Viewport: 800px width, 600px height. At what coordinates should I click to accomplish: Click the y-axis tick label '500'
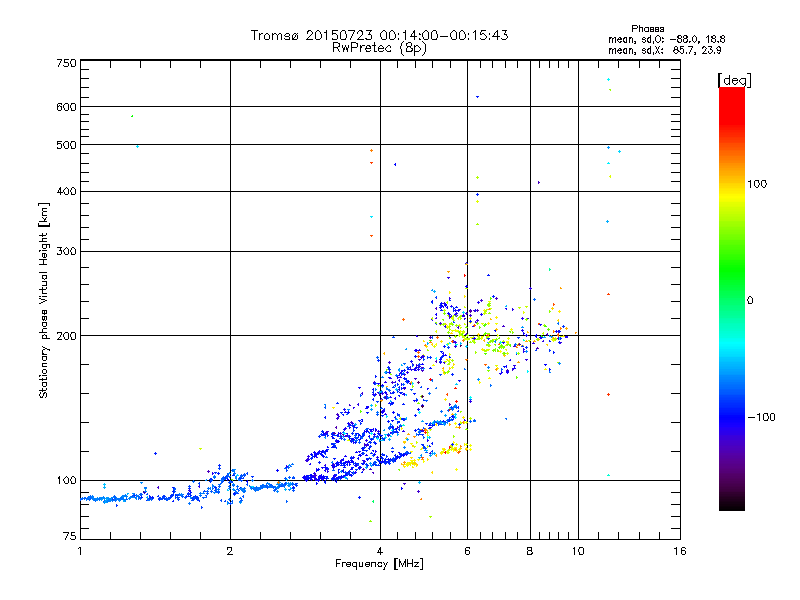(66, 145)
